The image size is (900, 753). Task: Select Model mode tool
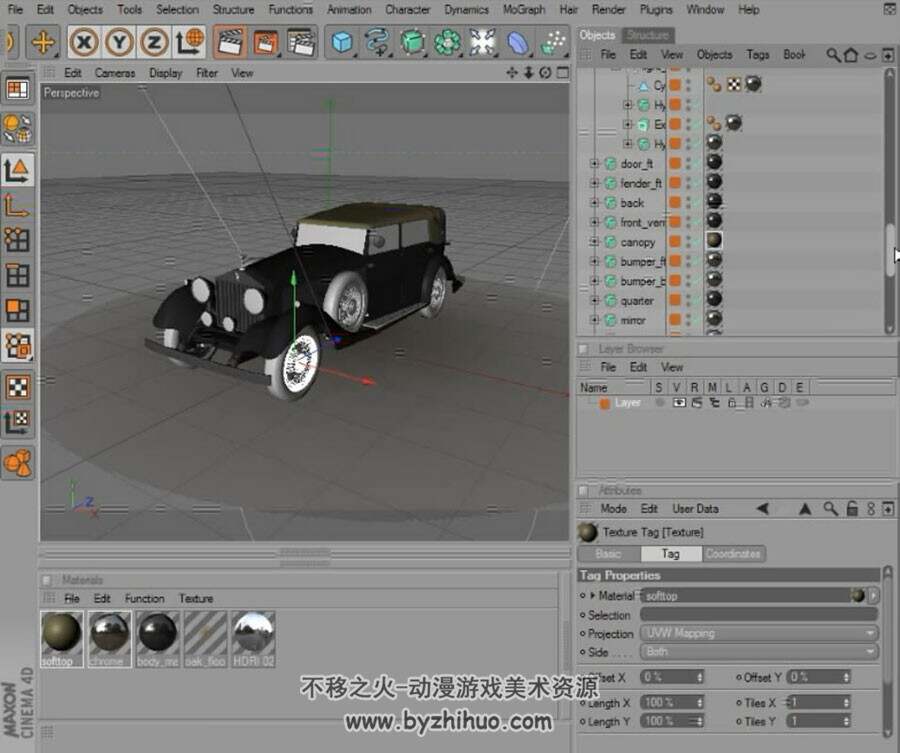click(x=17, y=170)
